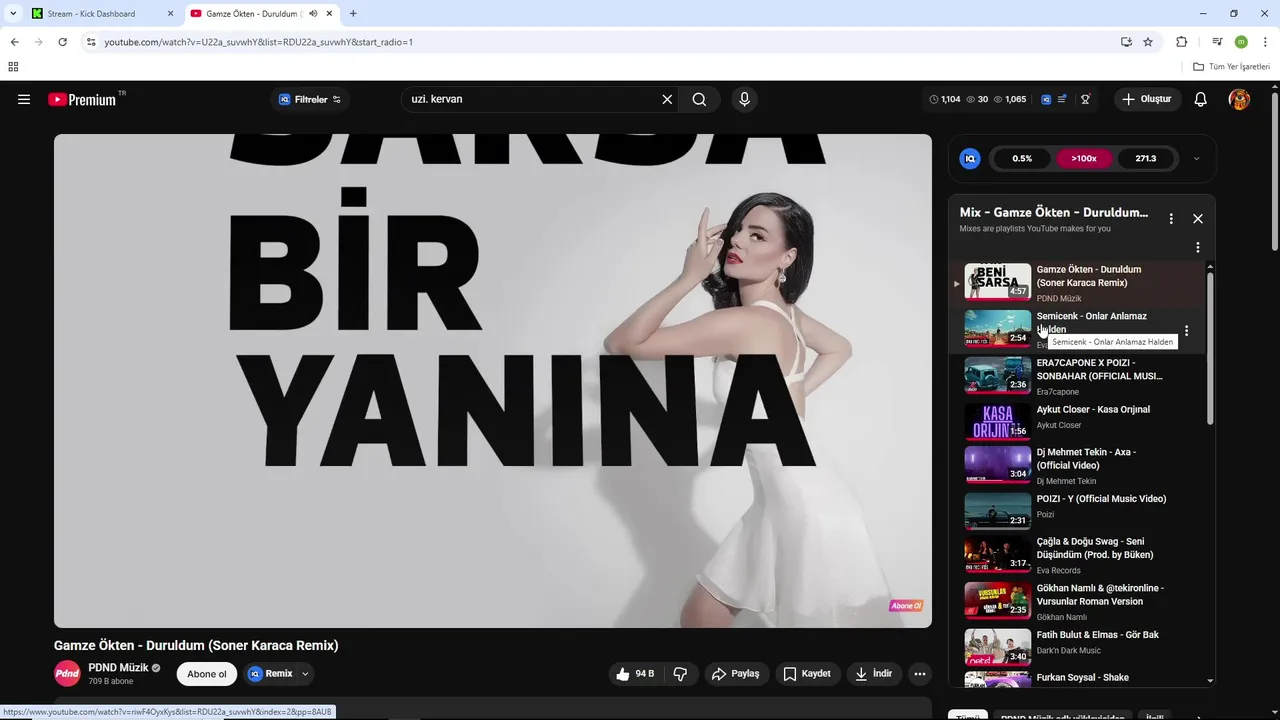
Task: Download video with İndir button
Action: [x=873, y=674]
